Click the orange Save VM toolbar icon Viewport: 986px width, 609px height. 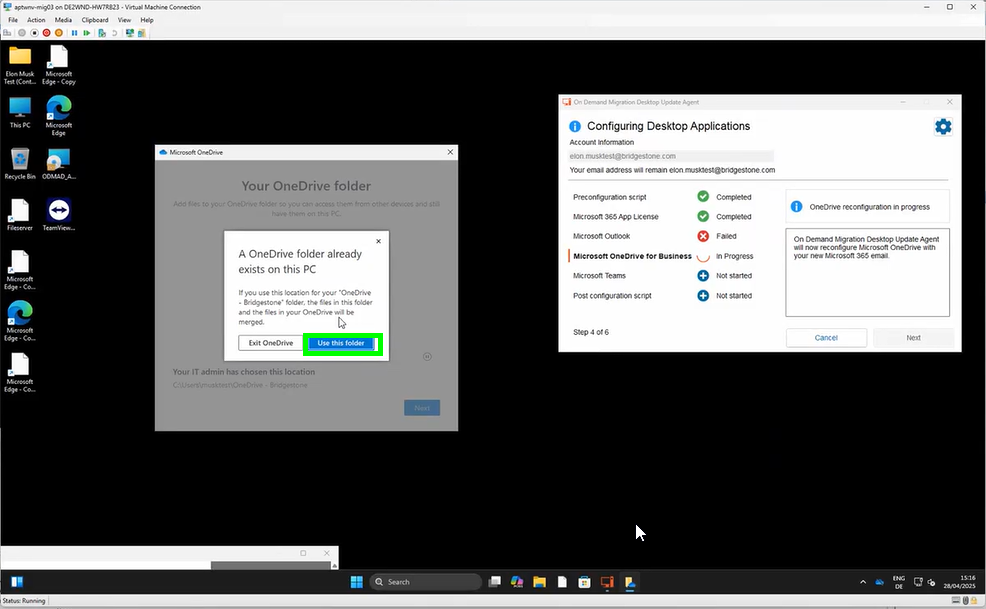[59, 33]
